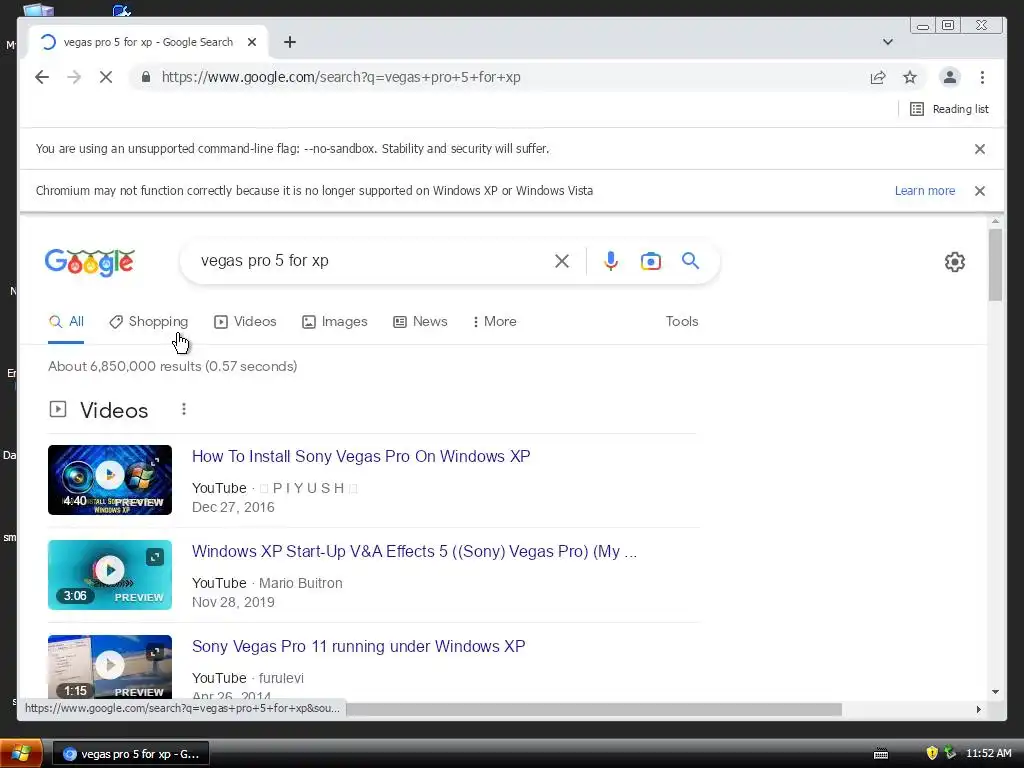Switch to the Videos tab

pyautogui.click(x=246, y=321)
